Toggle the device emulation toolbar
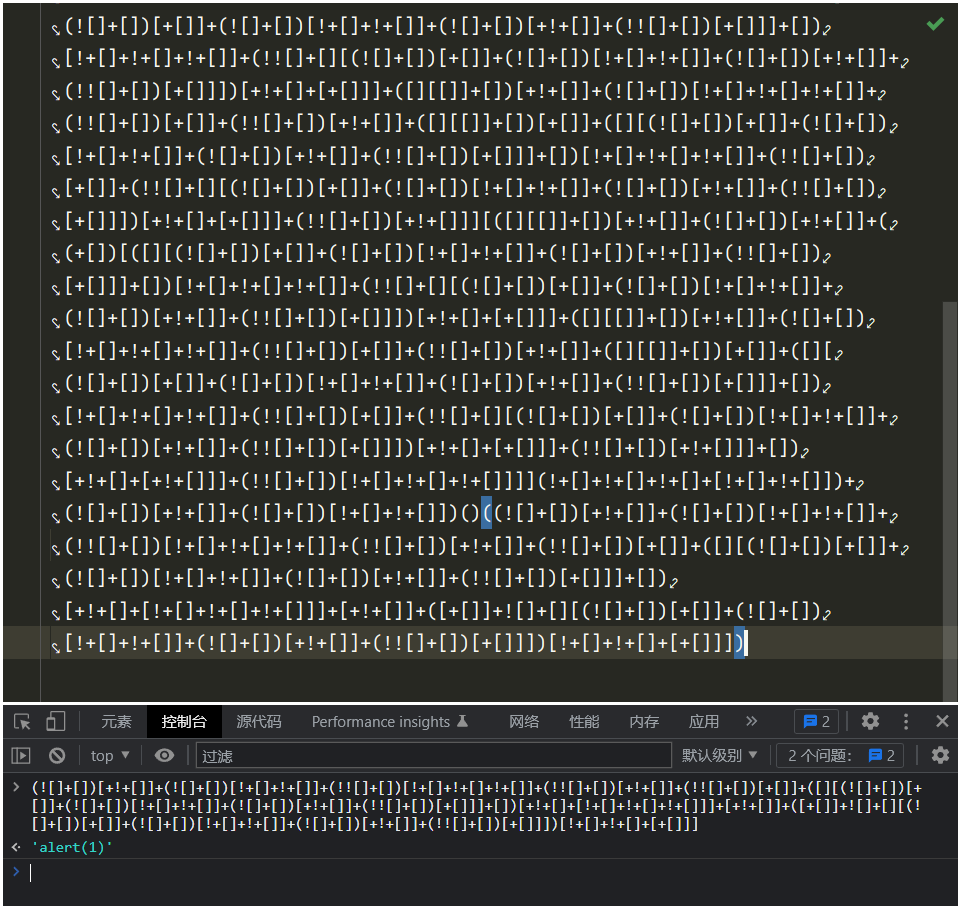The width and height of the screenshot is (961, 909). point(54,721)
